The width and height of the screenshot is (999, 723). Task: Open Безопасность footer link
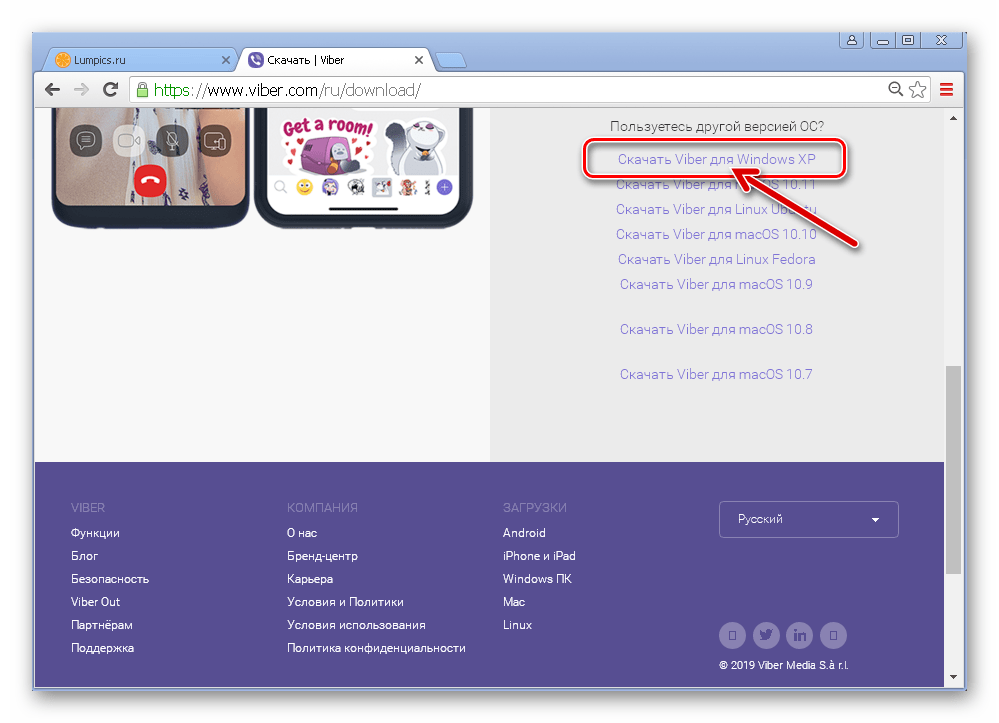(x=110, y=579)
